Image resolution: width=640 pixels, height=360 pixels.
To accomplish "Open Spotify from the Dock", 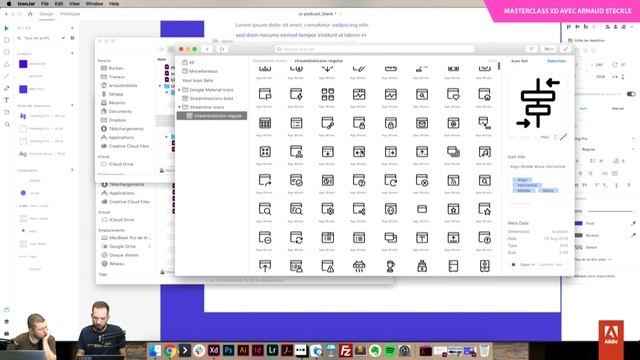I will click(390, 350).
